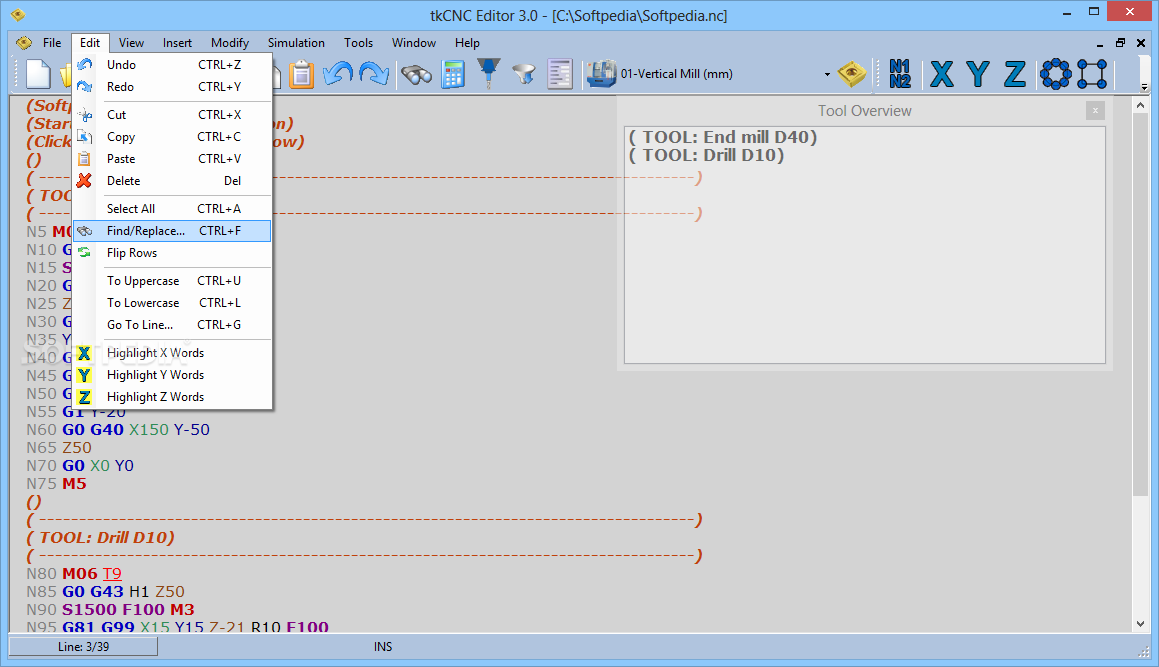Click '( TOOL: Drill D10)' in Tool Overview
Screen dimensions: 1159x667
[706, 155]
